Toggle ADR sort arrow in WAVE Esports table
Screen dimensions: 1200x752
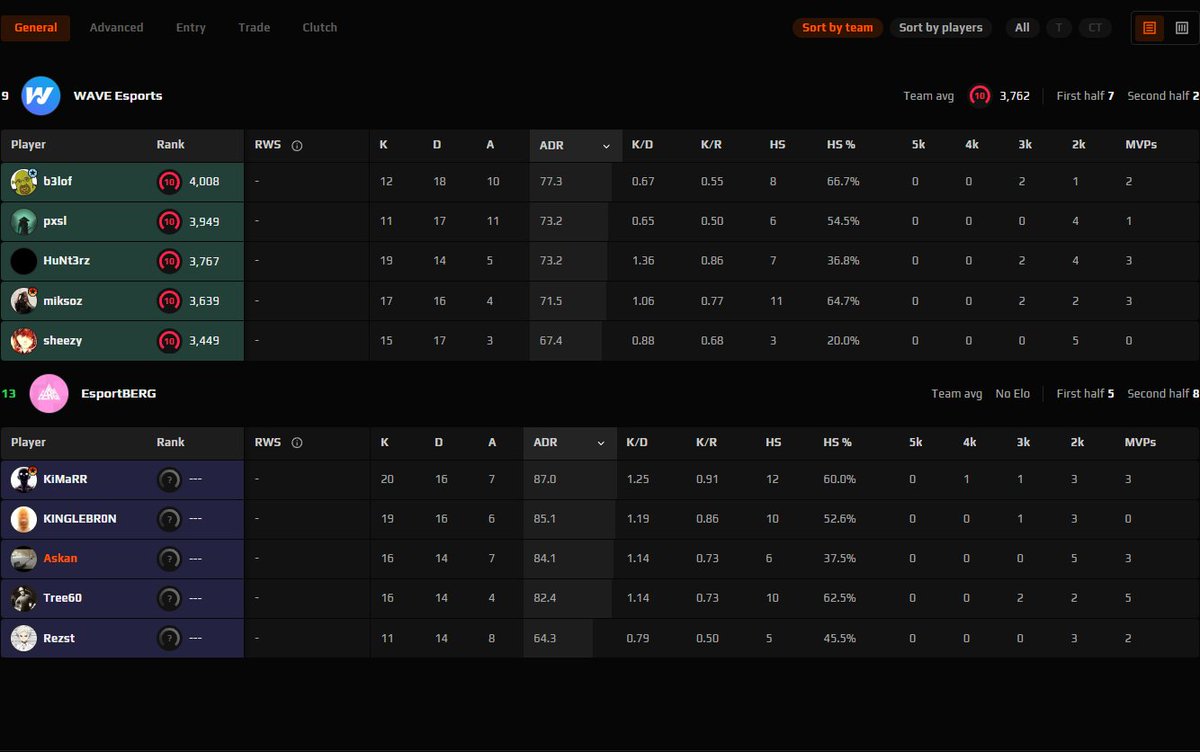point(606,146)
